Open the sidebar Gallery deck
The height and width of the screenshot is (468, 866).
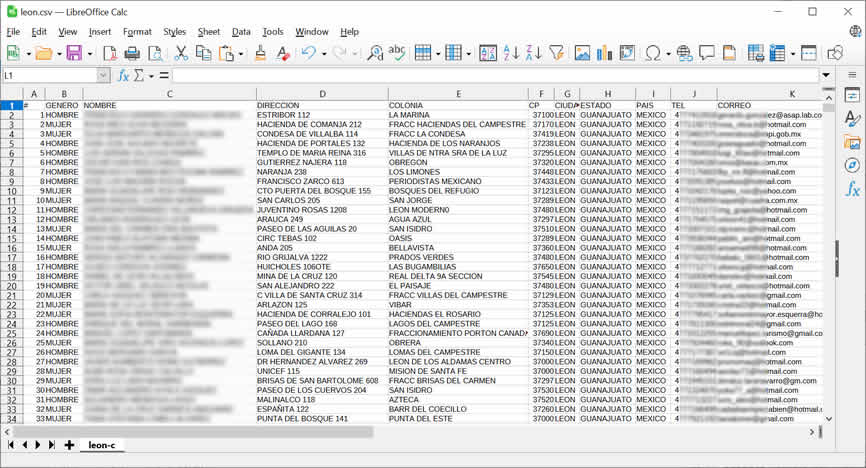(x=852, y=142)
